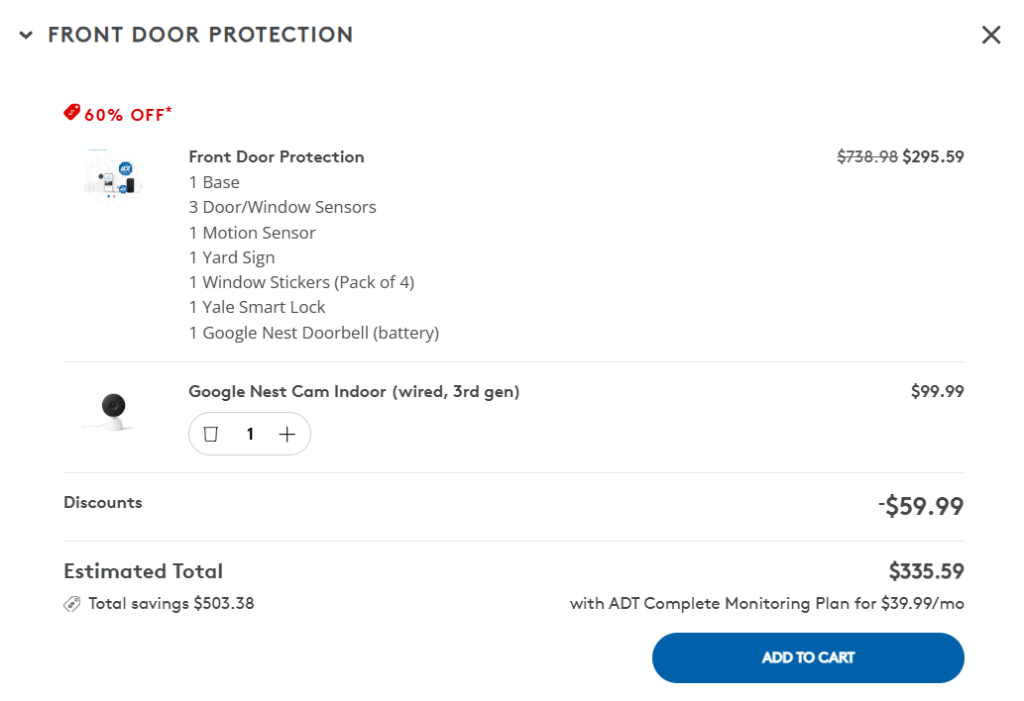The height and width of the screenshot is (701, 1024).
Task: Click the Nest Cam quantity number
Action: click(x=250, y=434)
